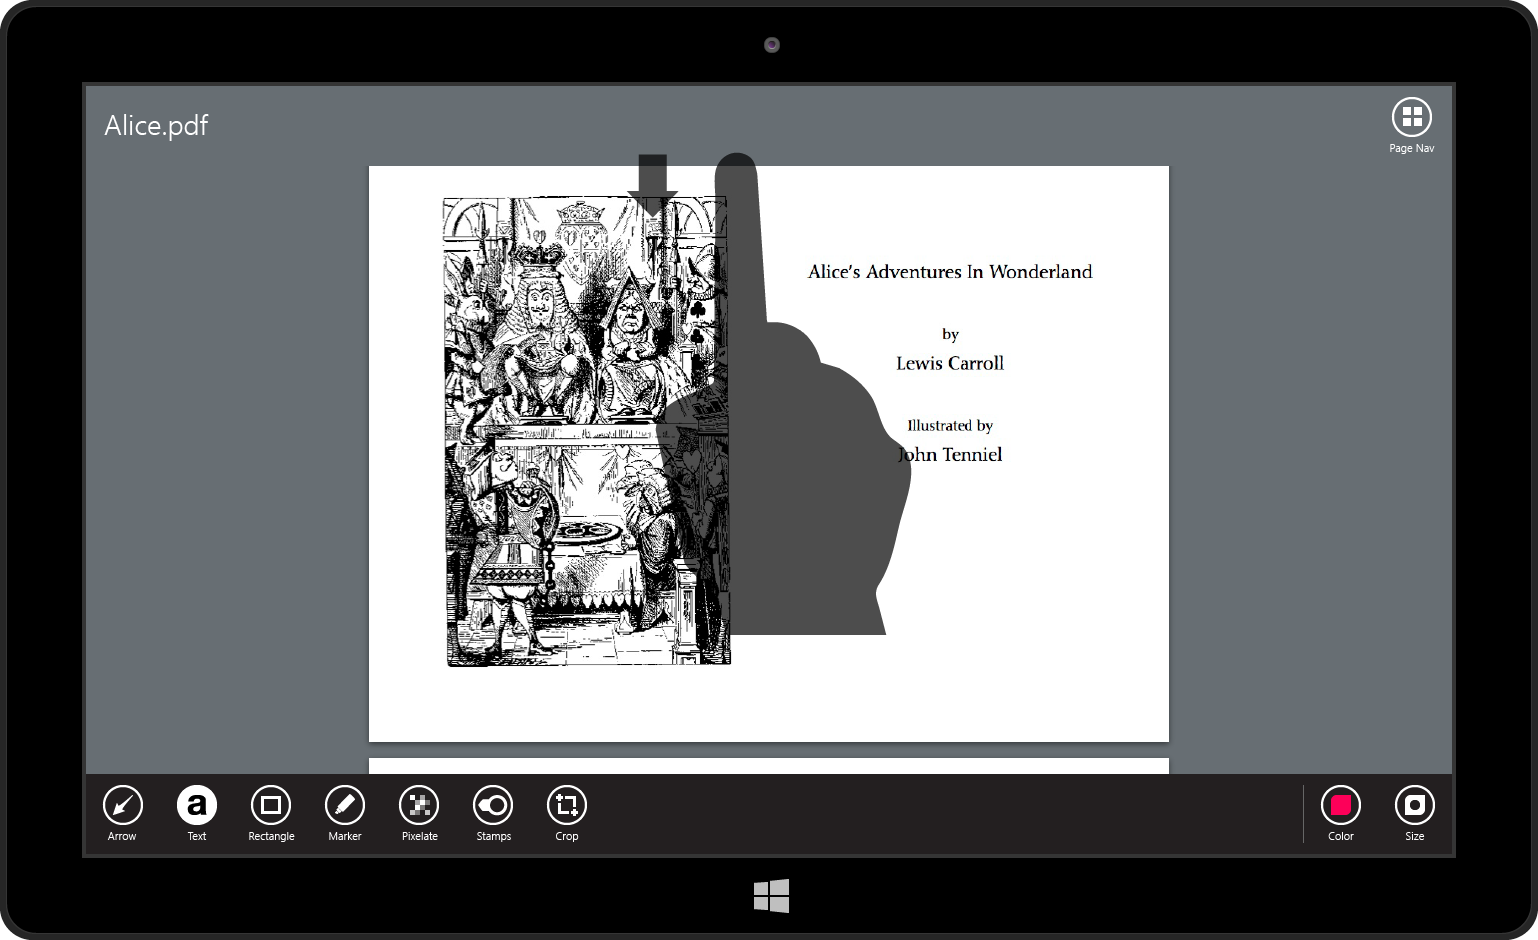The image size is (1538, 940).
Task: Click the 'John Tenniel' text
Action: [950, 455]
